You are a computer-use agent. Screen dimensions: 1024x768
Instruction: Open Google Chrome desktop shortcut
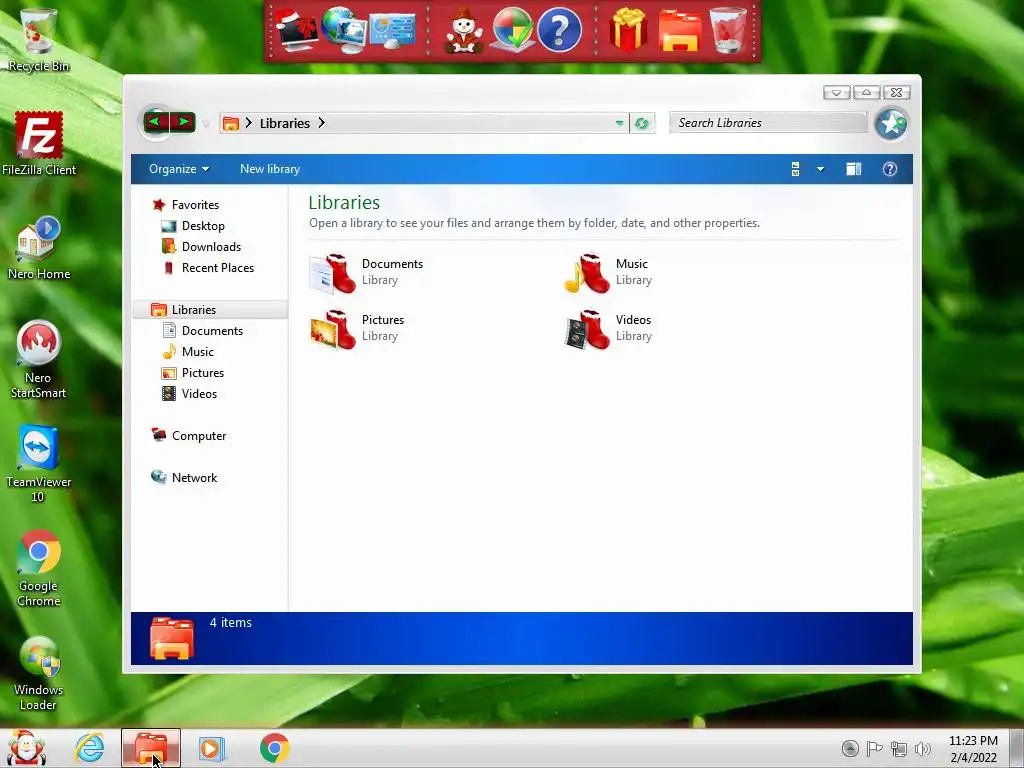tap(39, 568)
